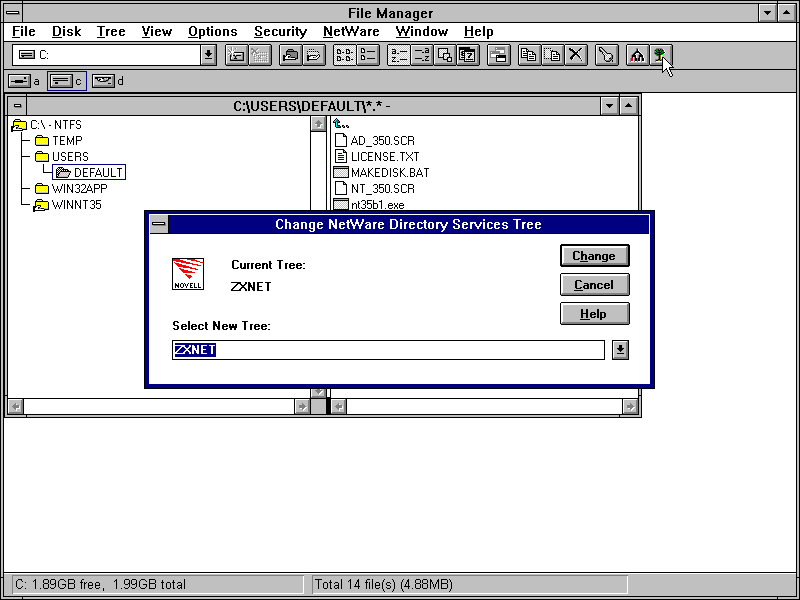The image size is (800, 600).
Task: Click the Move files toolbar icon
Action: [553, 55]
